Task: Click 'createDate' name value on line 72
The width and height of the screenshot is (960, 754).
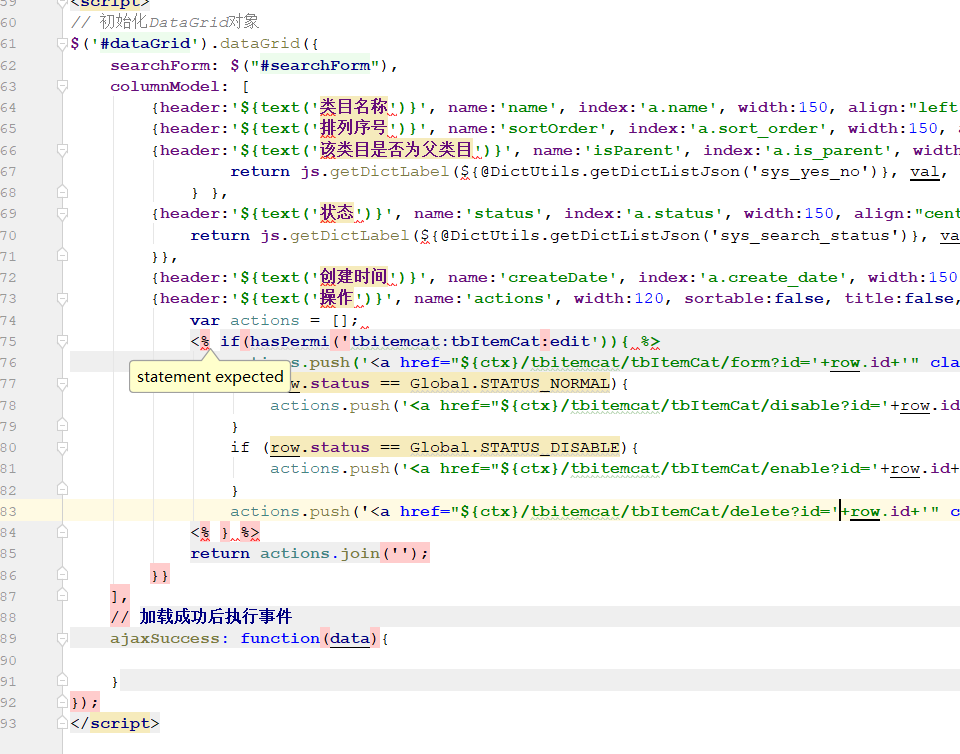Action: pyautogui.click(x=558, y=278)
